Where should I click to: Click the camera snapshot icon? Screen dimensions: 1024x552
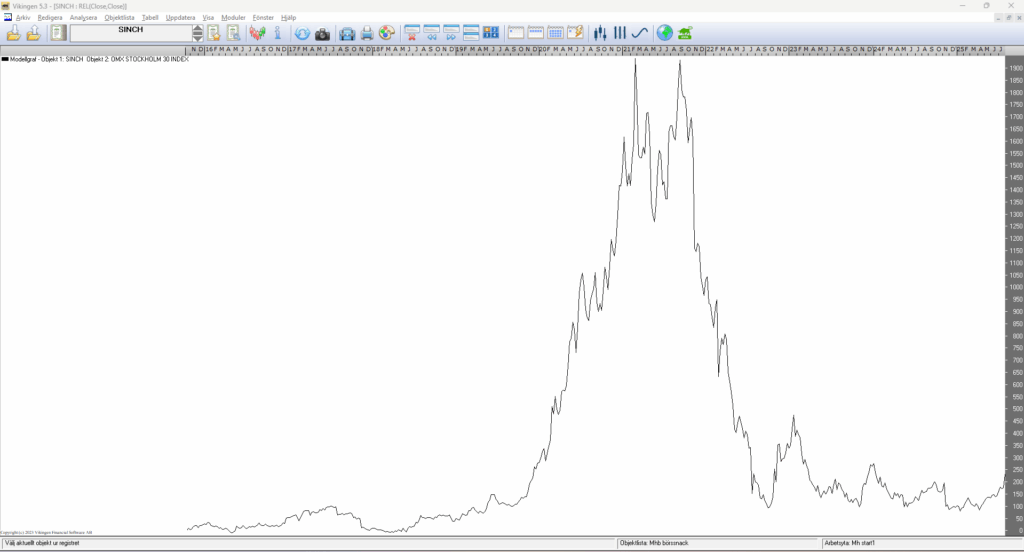(x=322, y=33)
